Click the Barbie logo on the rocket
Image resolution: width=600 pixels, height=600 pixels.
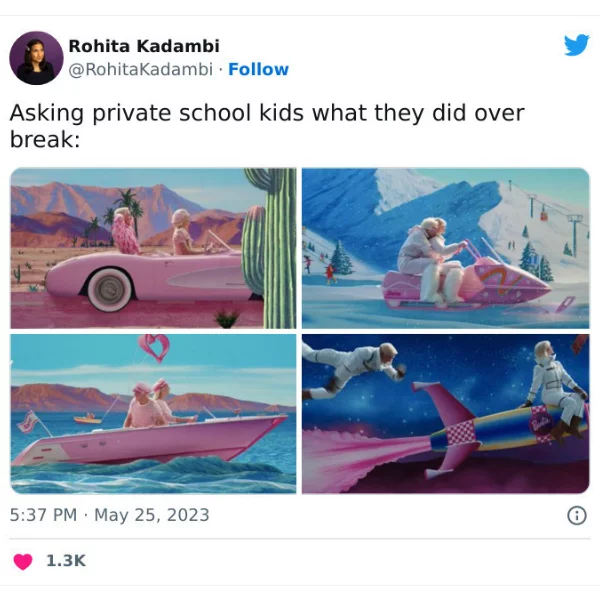click(x=540, y=422)
